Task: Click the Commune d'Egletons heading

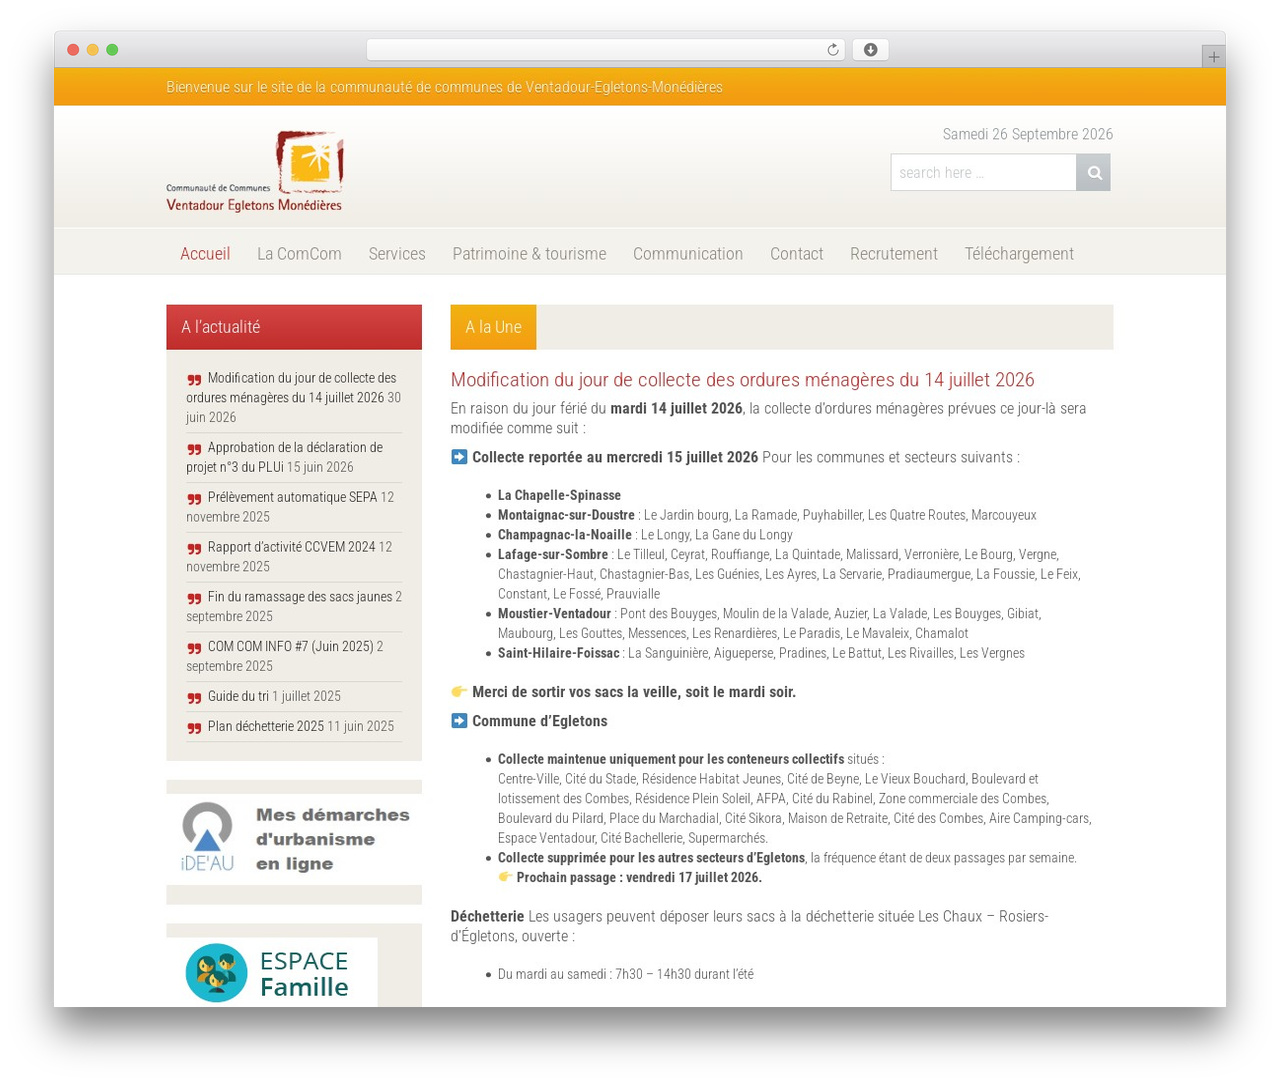Action: coord(539,721)
